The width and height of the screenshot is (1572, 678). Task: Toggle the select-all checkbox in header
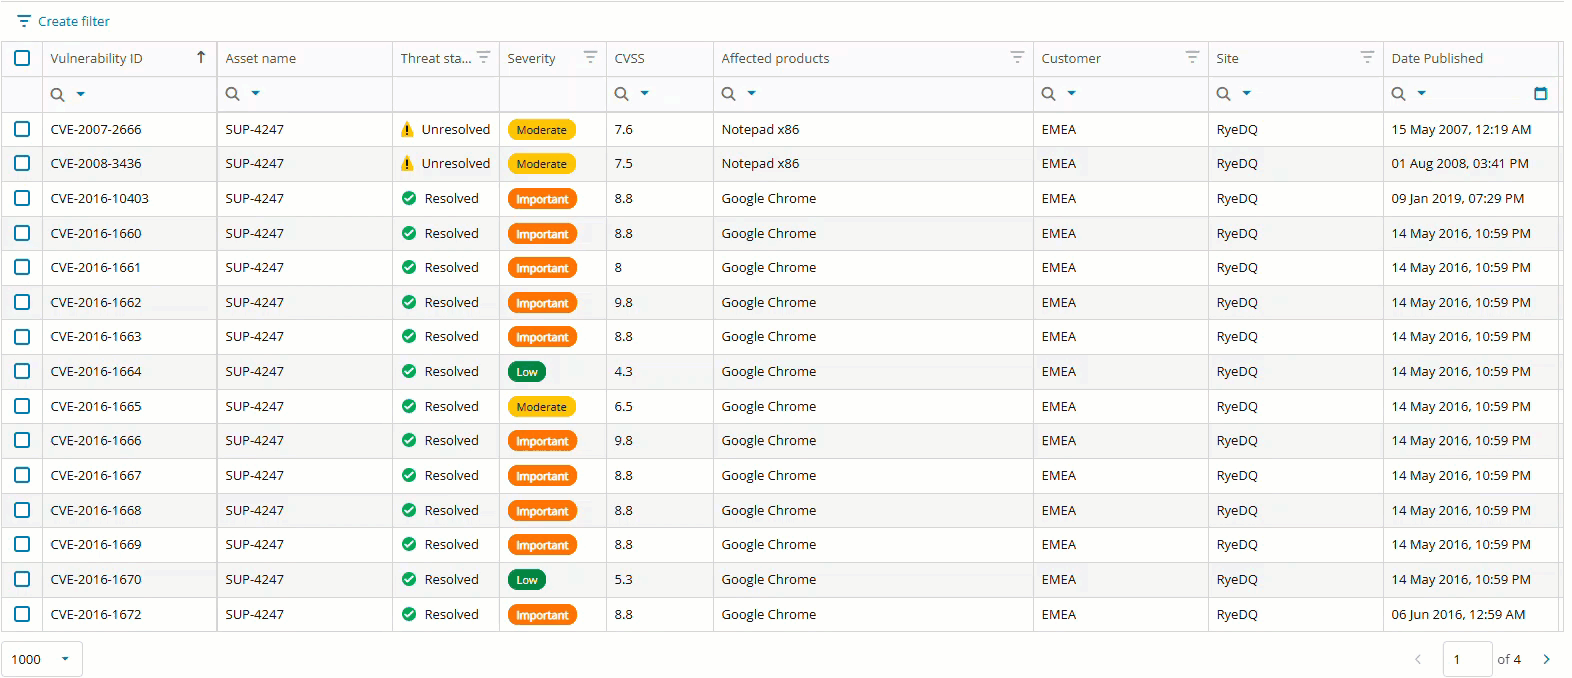pos(22,58)
